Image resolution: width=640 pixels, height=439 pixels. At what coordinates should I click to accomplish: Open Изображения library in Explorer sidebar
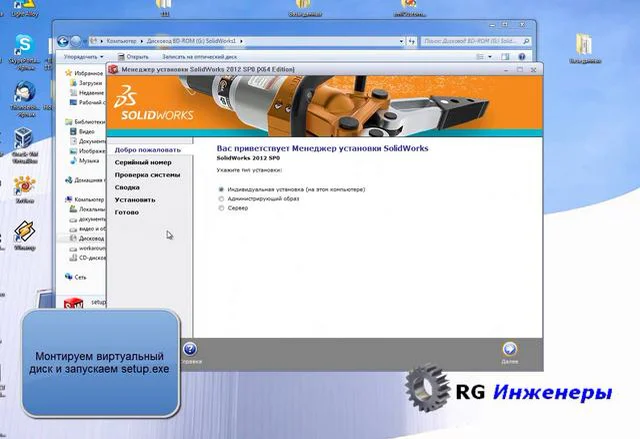click(x=92, y=151)
